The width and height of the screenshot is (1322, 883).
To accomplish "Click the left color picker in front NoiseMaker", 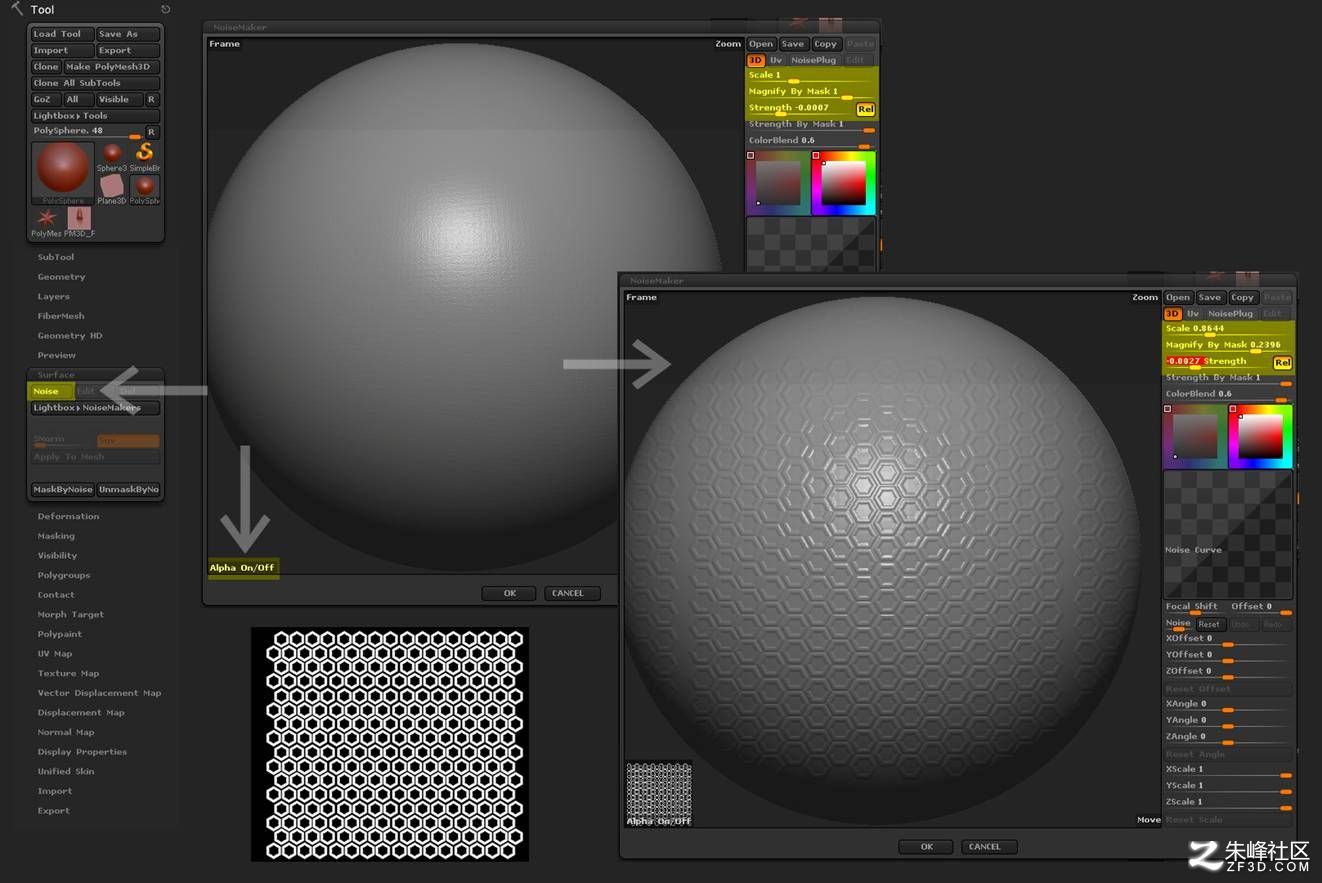I will (x=1195, y=436).
